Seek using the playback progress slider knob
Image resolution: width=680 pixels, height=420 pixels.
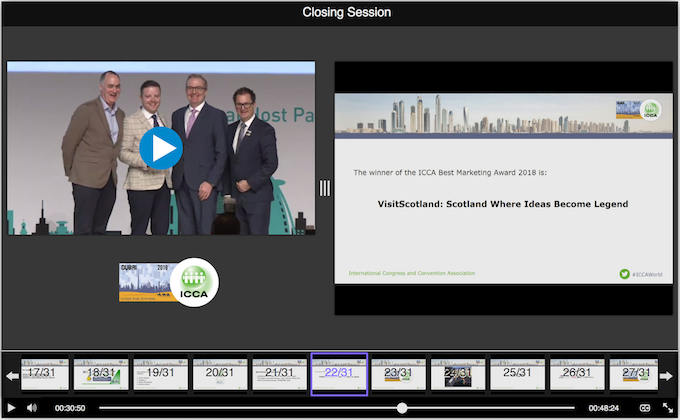(402, 408)
